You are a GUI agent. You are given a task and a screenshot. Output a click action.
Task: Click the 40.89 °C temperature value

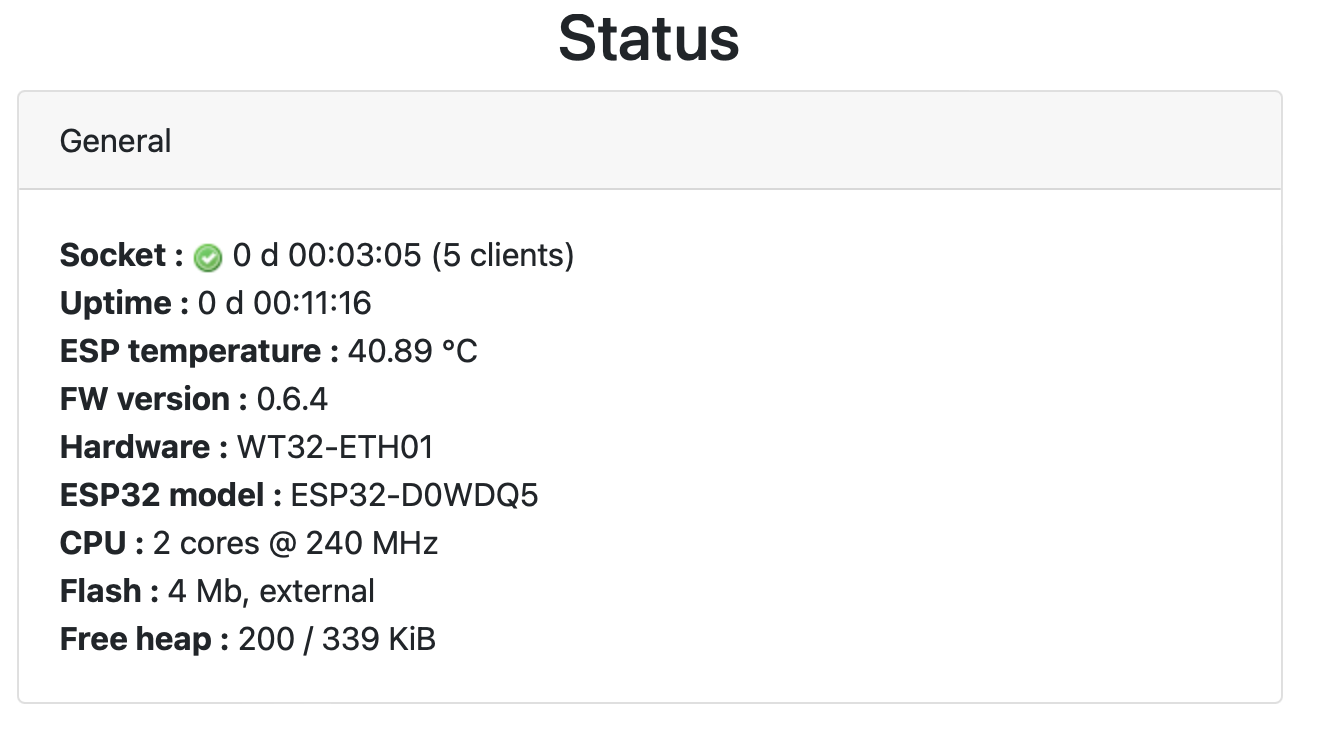(412, 351)
